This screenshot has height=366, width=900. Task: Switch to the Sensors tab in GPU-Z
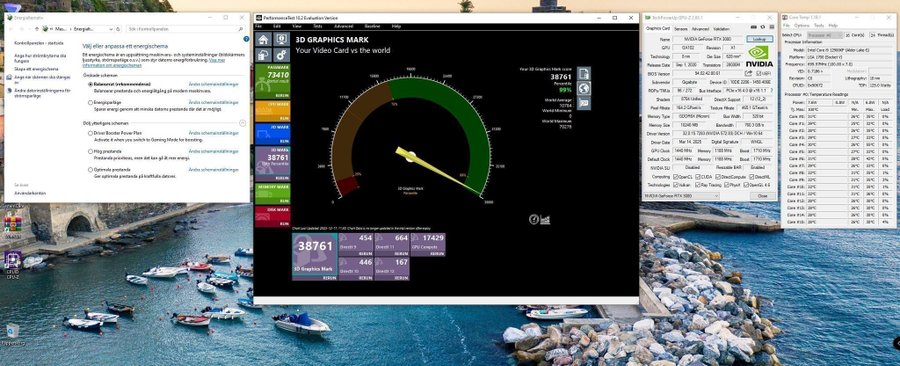click(x=681, y=28)
